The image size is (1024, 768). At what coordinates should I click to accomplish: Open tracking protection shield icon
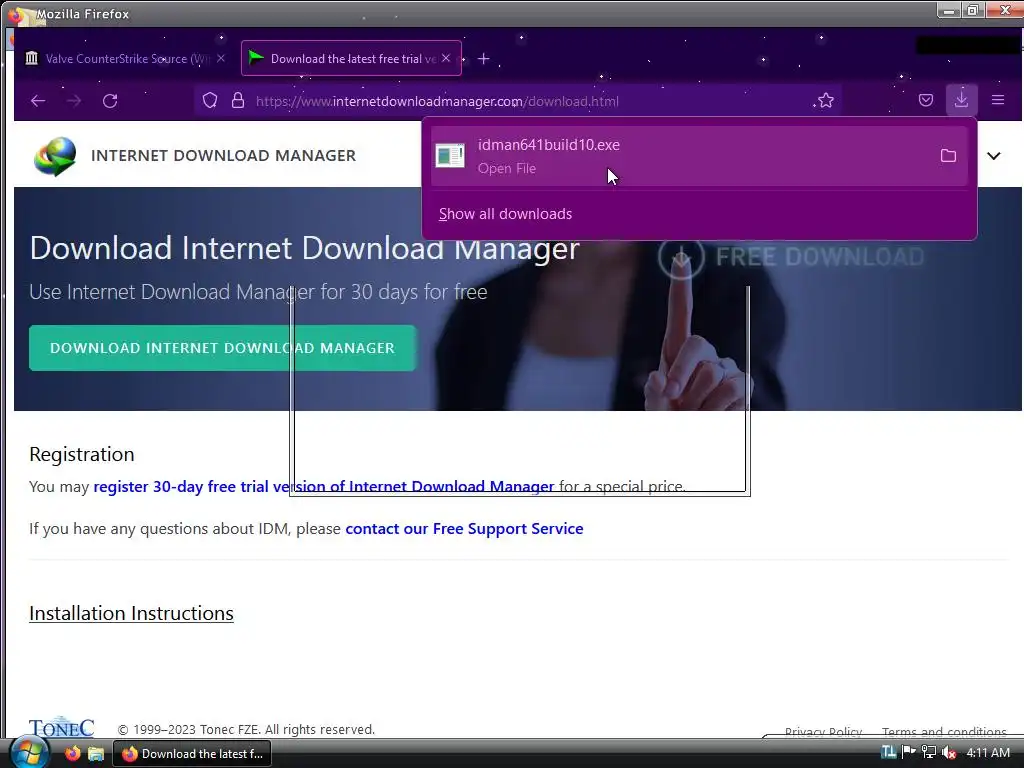pos(210,101)
